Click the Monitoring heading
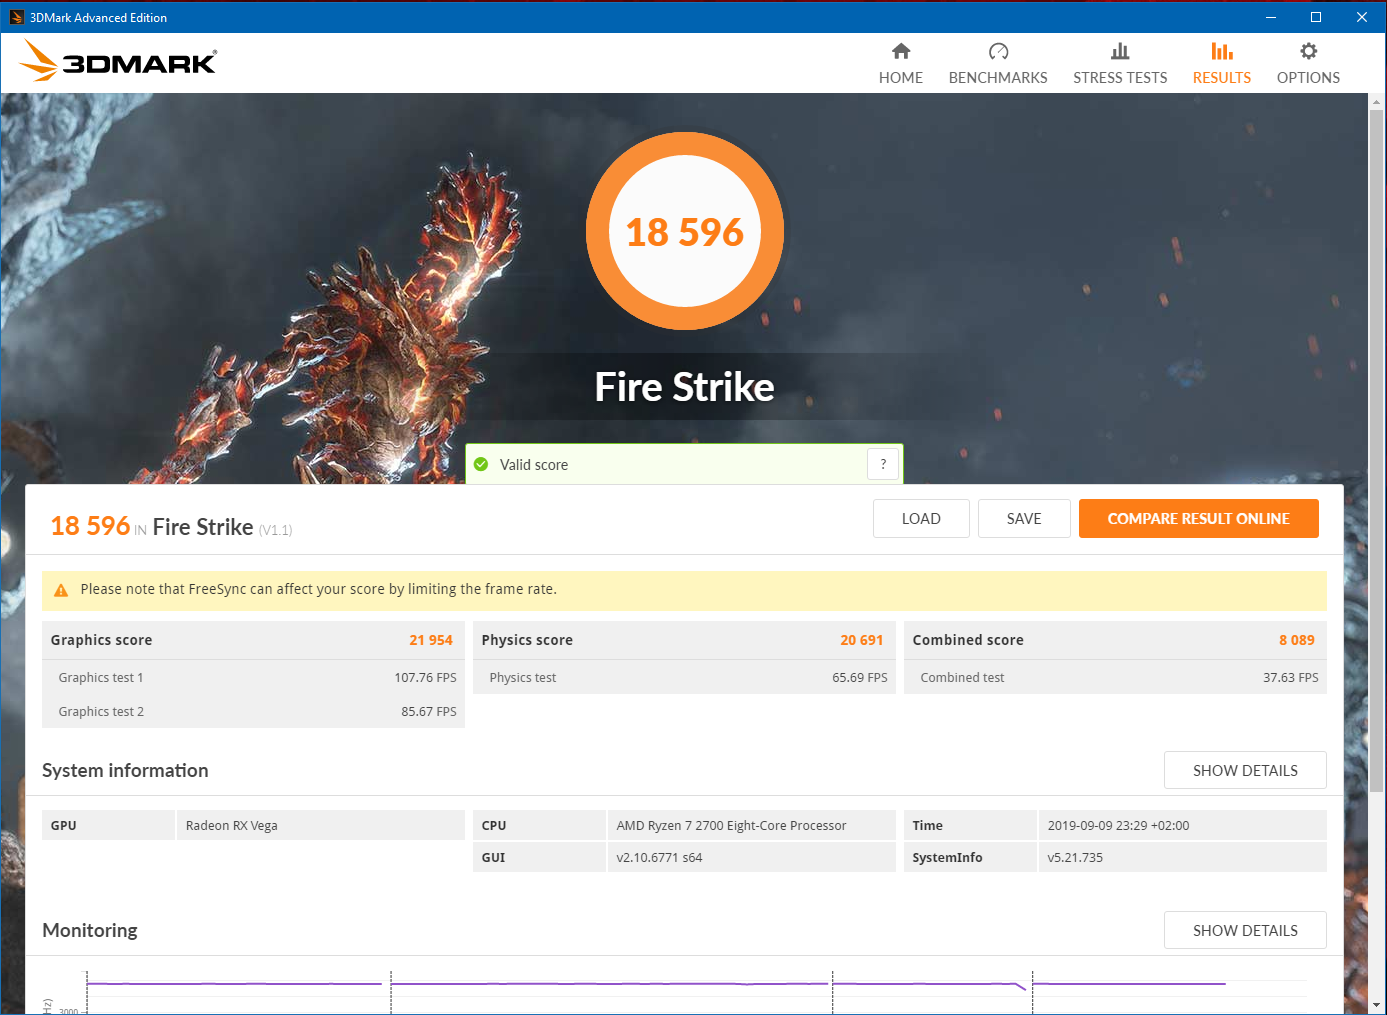Screen dimensions: 1387x1015 [90, 930]
